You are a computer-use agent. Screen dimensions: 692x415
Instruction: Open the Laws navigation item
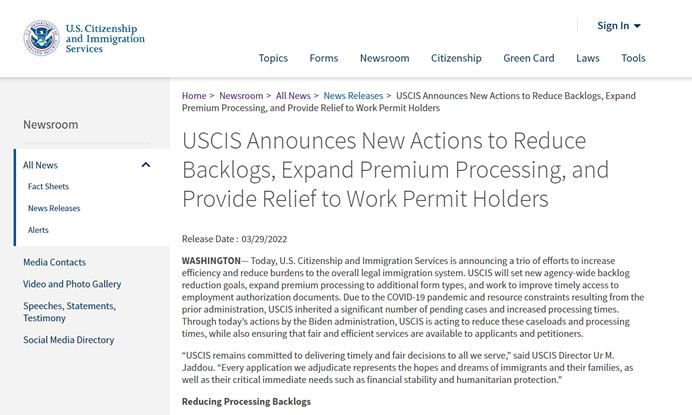tap(588, 58)
